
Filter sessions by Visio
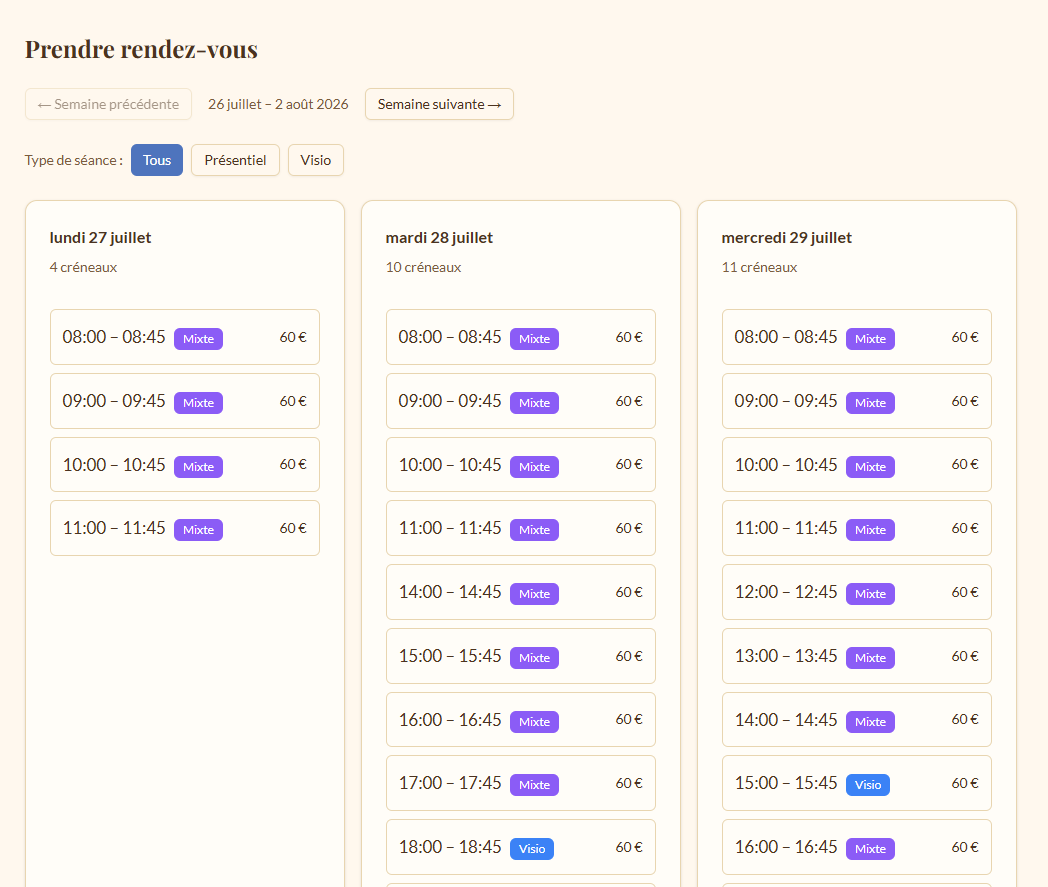315,160
